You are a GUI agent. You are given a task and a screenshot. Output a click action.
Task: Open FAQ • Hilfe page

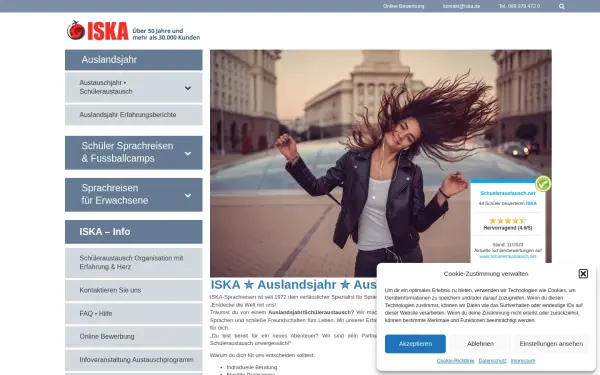[134, 314]
